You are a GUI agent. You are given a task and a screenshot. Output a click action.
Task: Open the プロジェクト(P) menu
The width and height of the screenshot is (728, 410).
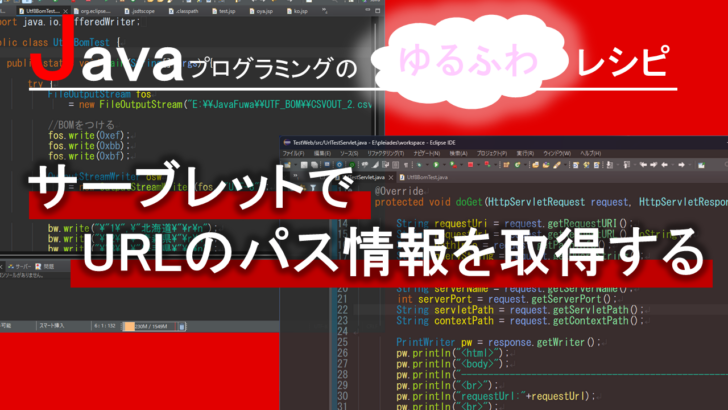pos(492,153)
